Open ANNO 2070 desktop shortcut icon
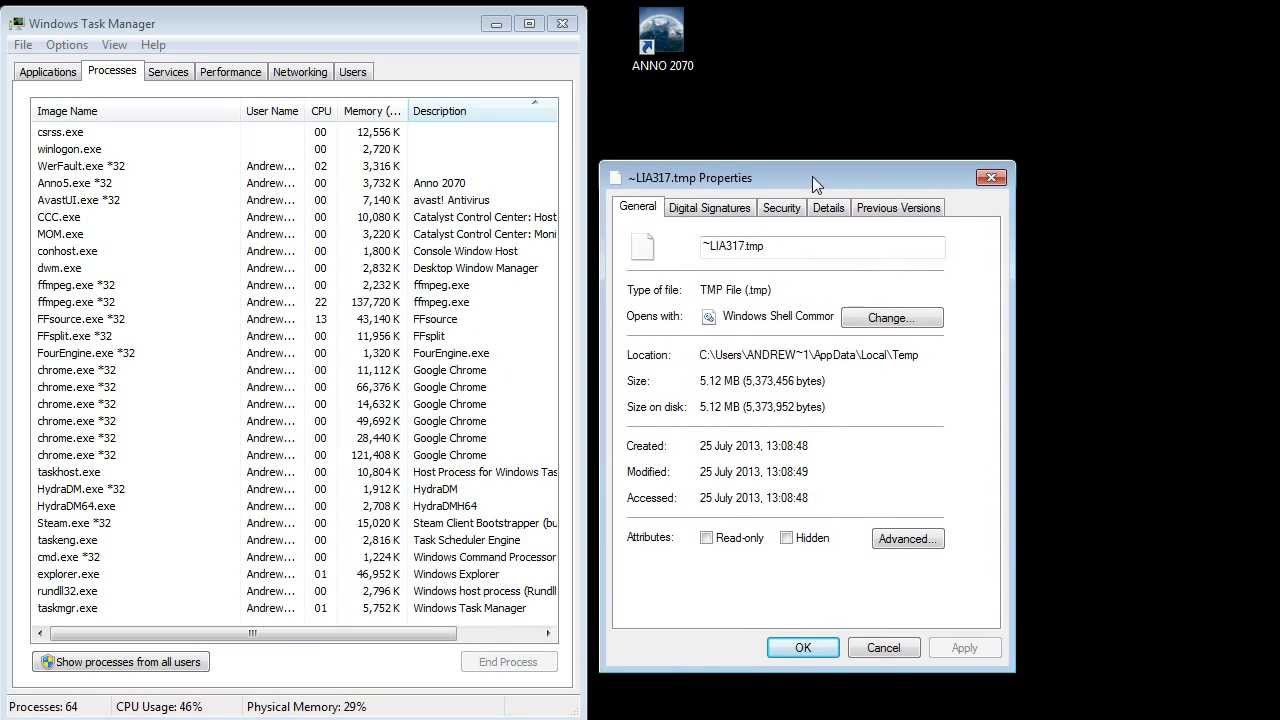 (662, 32)
